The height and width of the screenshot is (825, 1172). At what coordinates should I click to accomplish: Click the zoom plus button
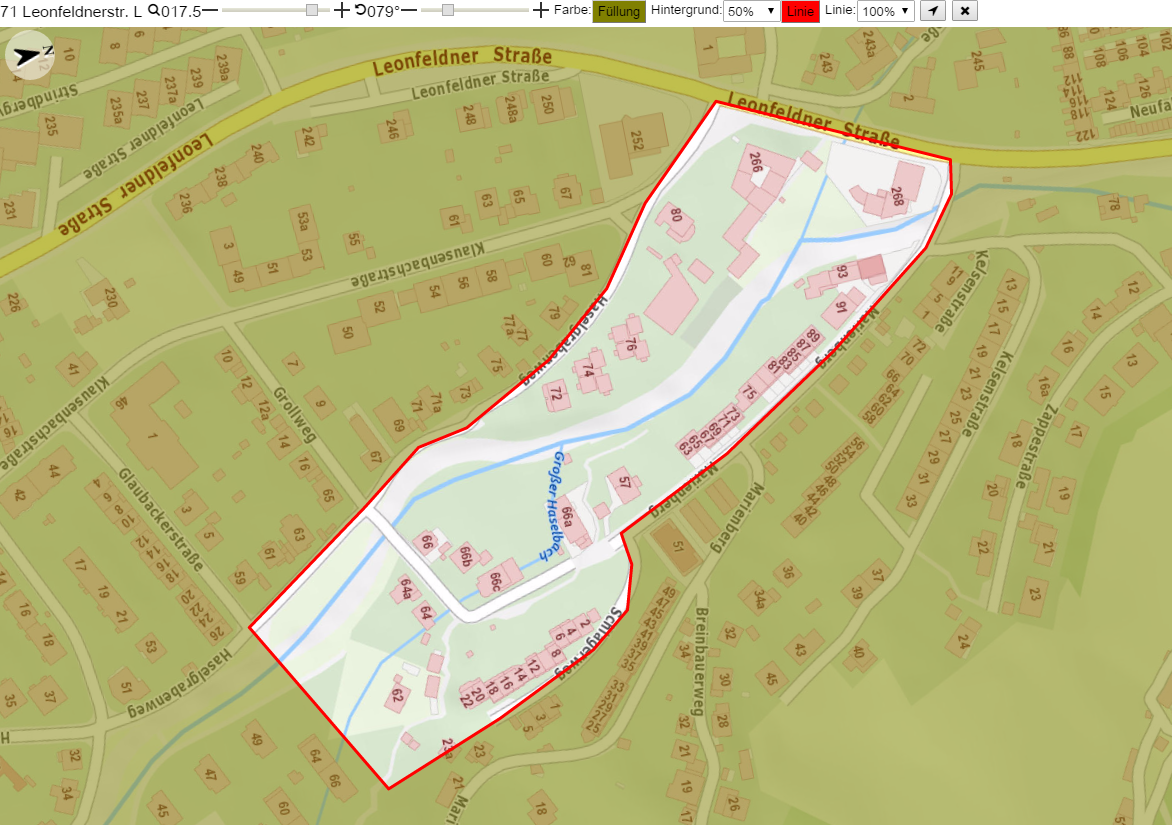[341, 10]
